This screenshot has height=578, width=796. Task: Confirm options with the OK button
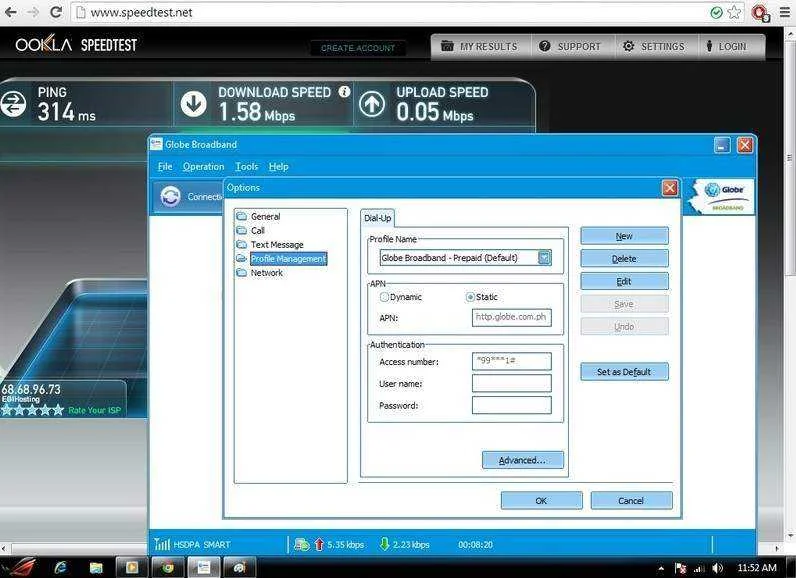click(542, 501)
